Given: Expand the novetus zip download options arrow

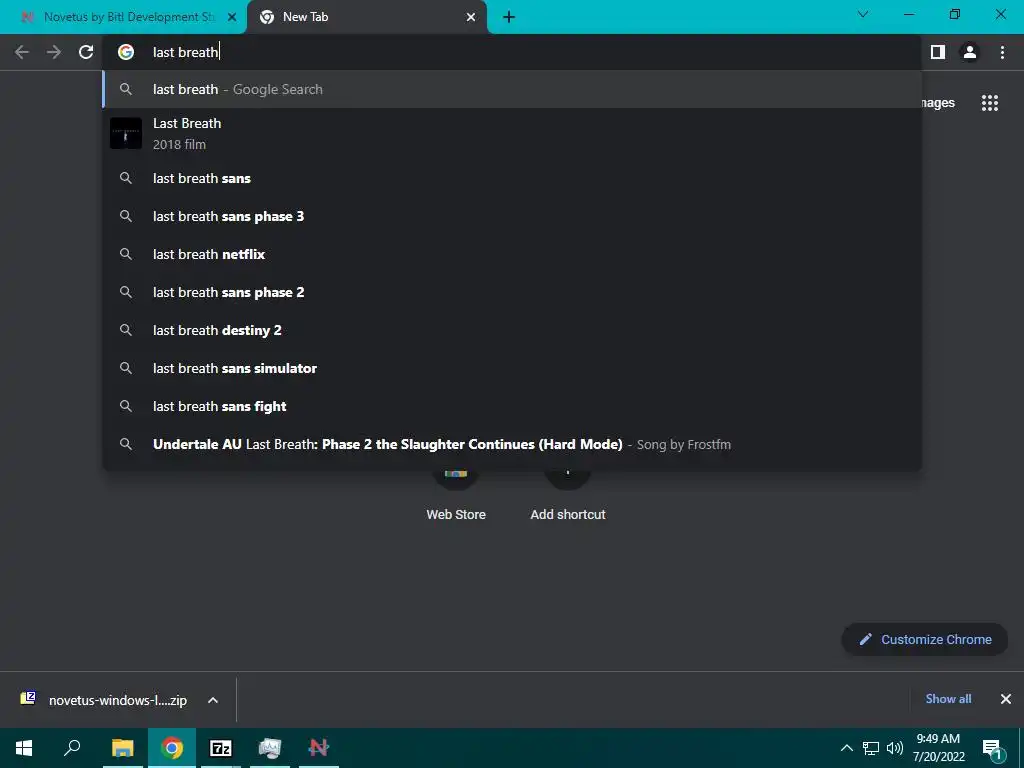Looking at the screenshot, I should click(213, 700).
